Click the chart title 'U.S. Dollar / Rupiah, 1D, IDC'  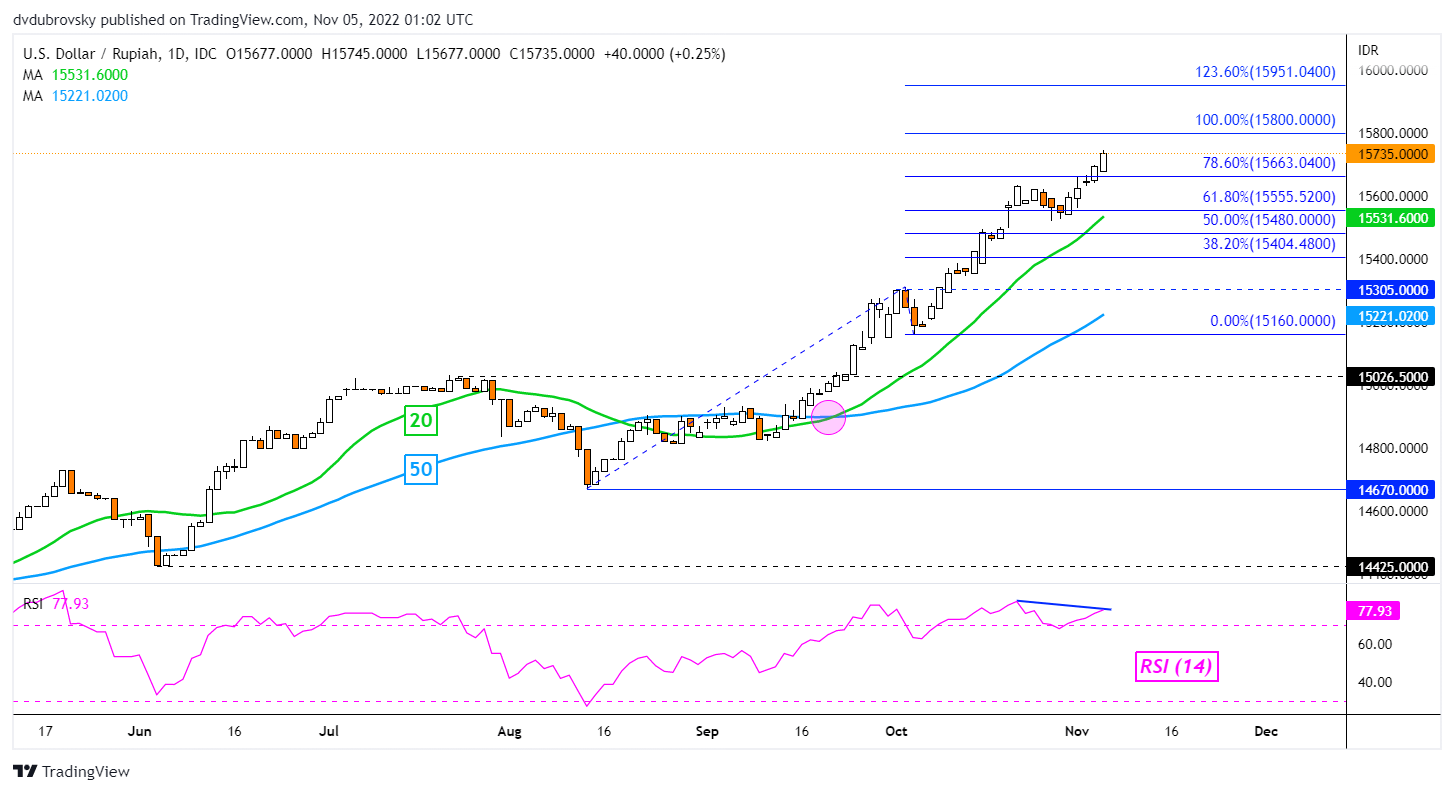118,54
